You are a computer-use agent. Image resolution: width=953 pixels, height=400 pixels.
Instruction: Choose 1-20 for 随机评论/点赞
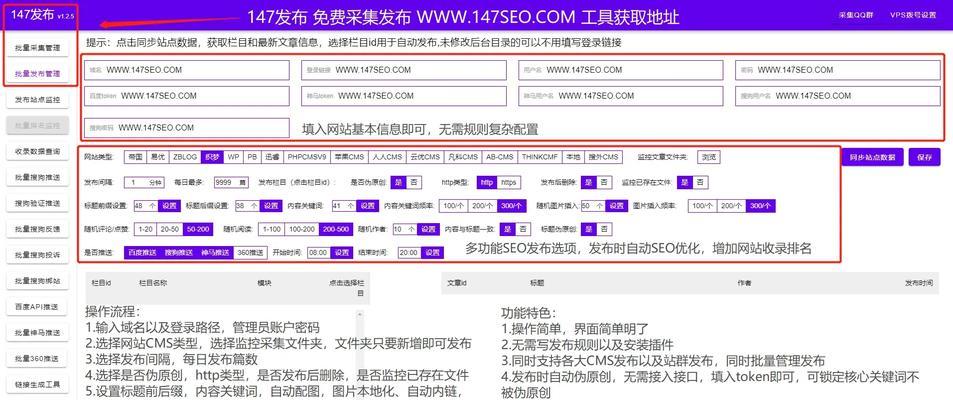tap(145, 229)
